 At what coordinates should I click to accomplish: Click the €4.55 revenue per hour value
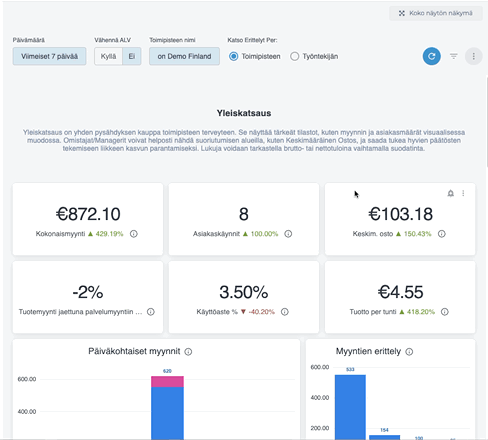[400, 292]
